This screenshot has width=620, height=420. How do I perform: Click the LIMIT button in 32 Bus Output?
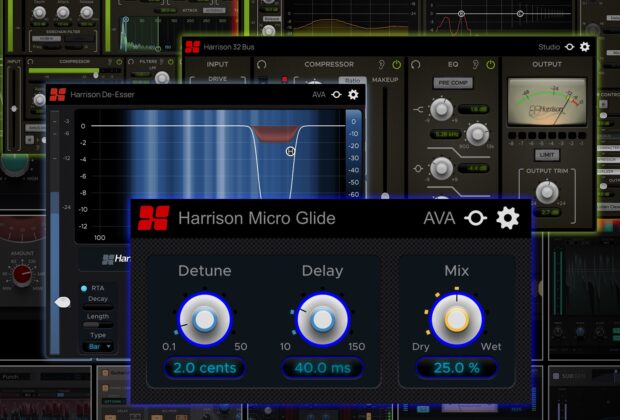pos(547,155)
